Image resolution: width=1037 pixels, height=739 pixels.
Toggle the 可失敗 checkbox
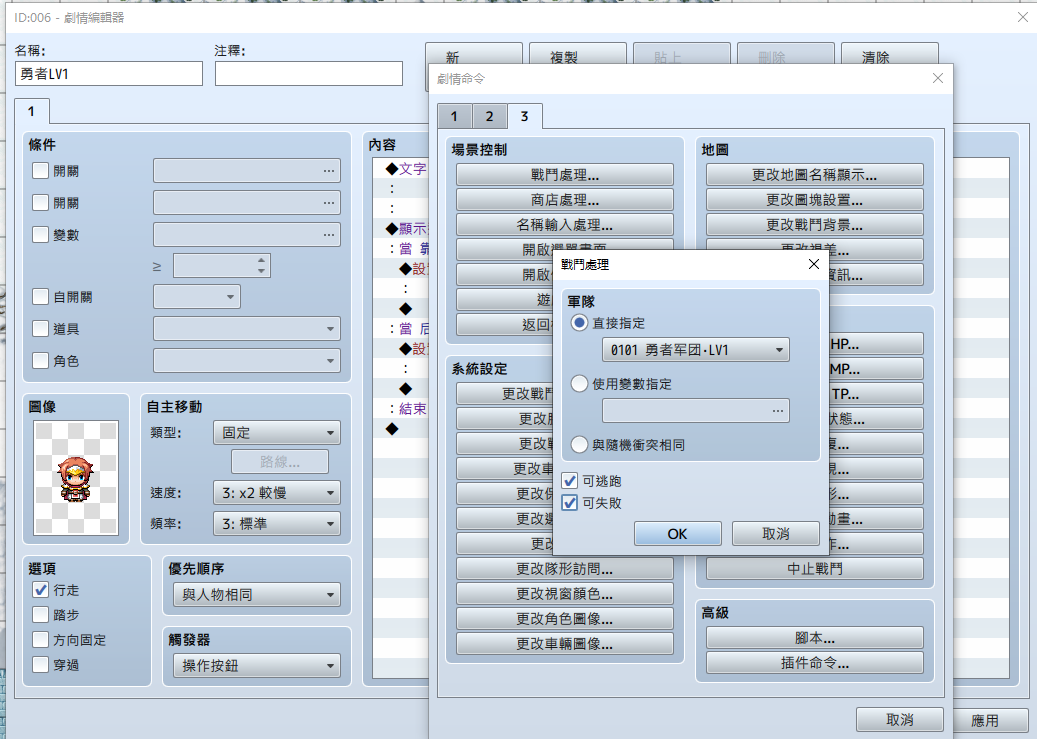pos(569,503)
